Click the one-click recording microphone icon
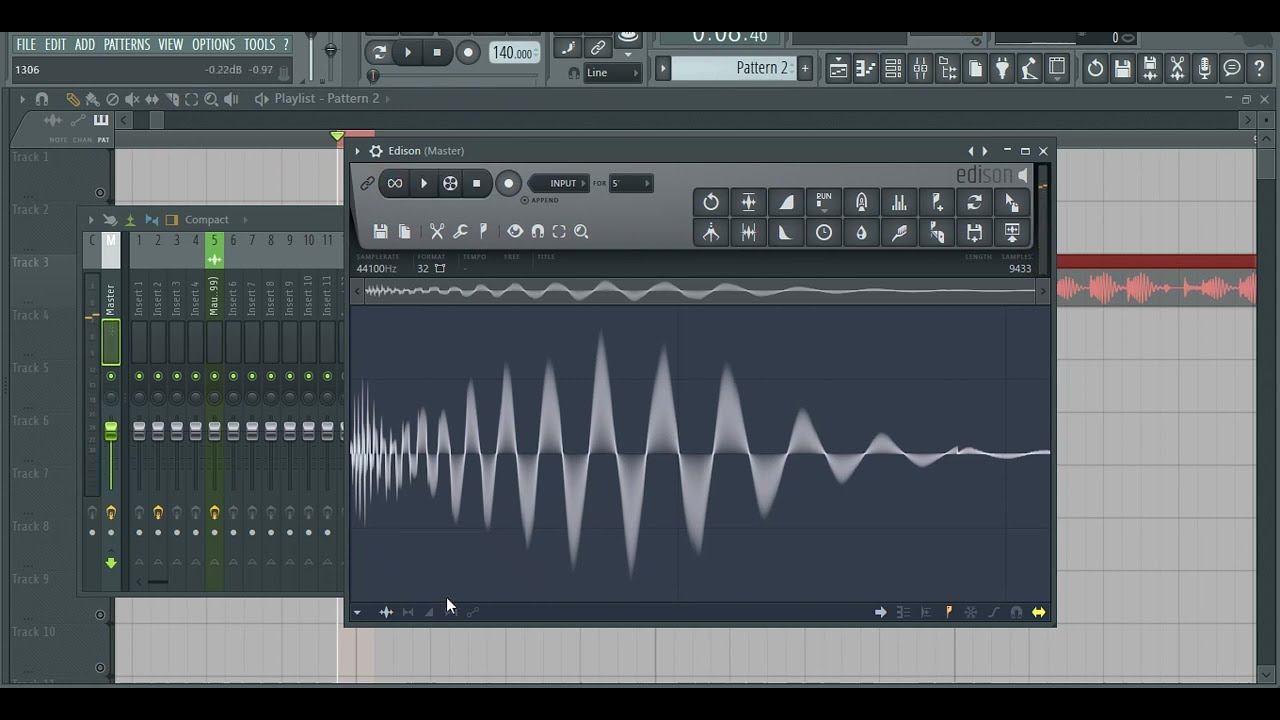This screenshot has height=720, width=1280. tap(1205, 68)
